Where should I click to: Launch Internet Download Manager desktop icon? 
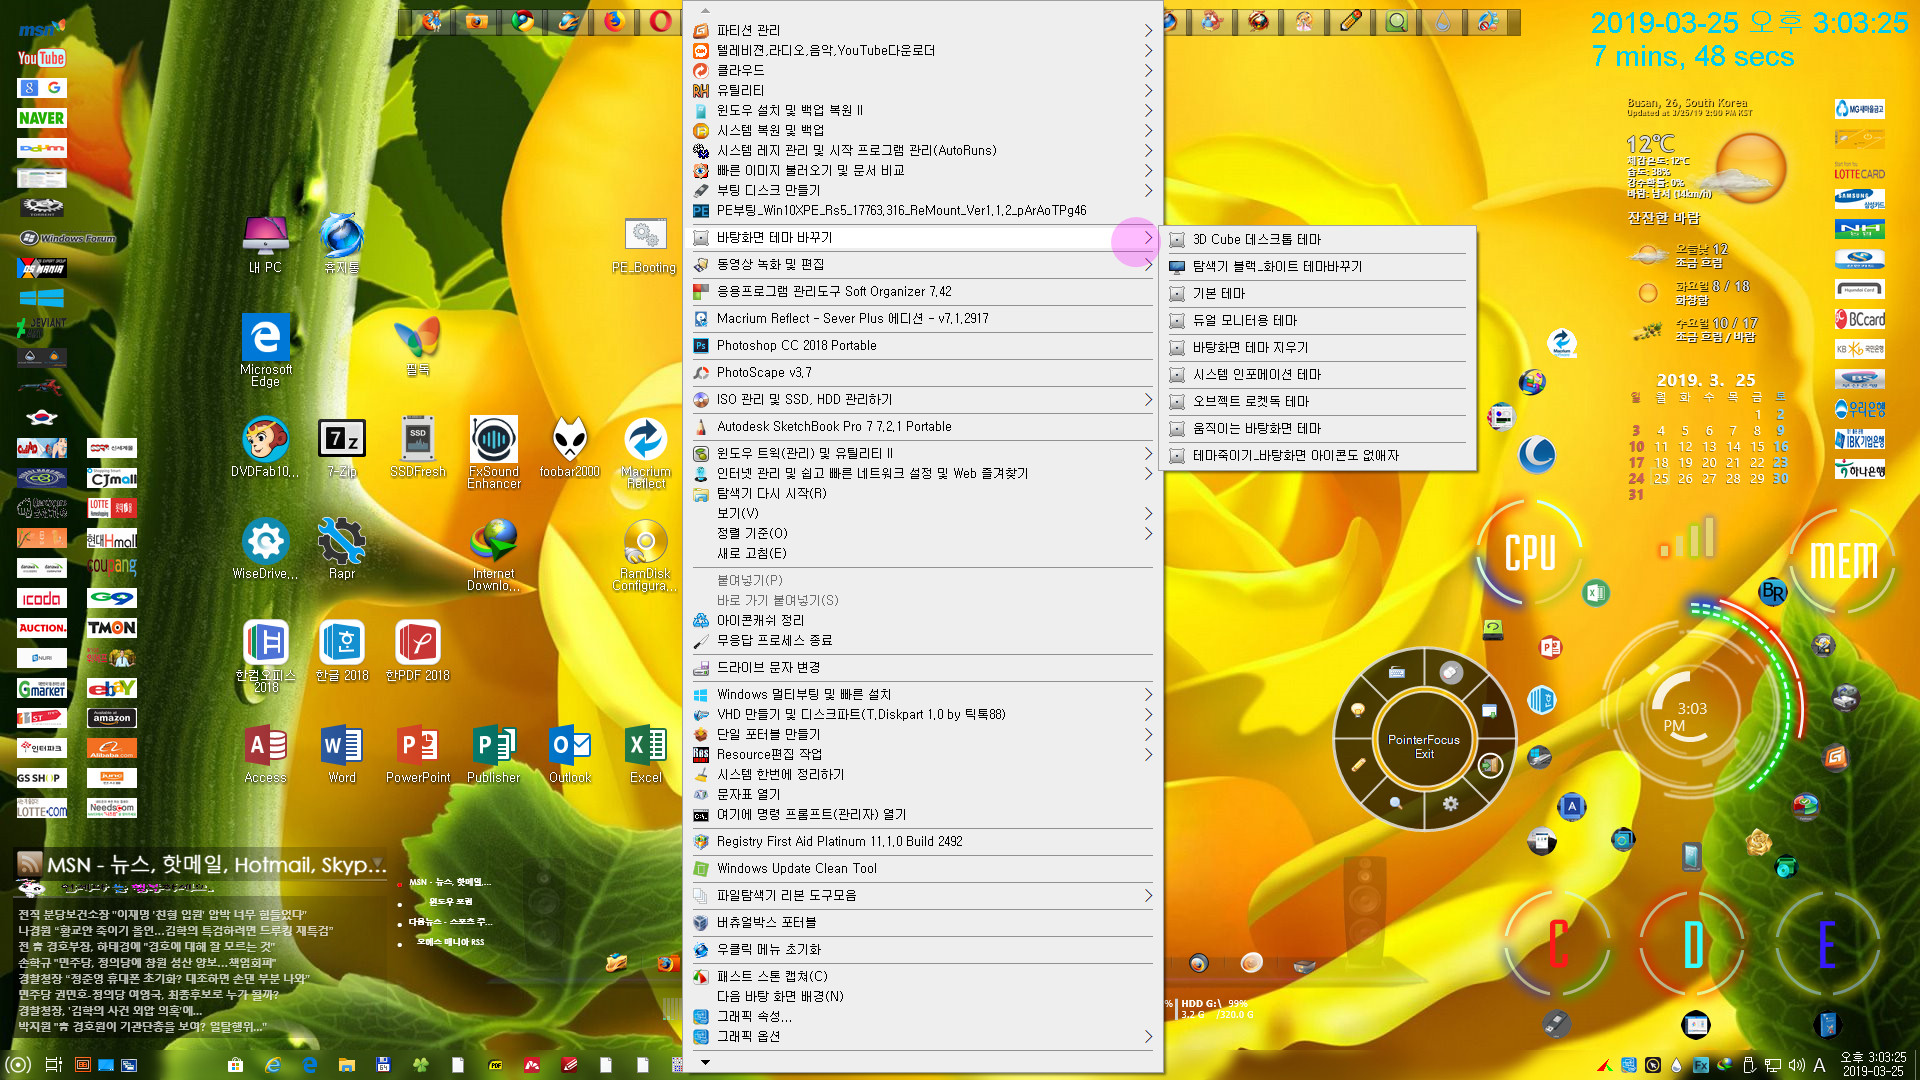(x=494, y=555)
